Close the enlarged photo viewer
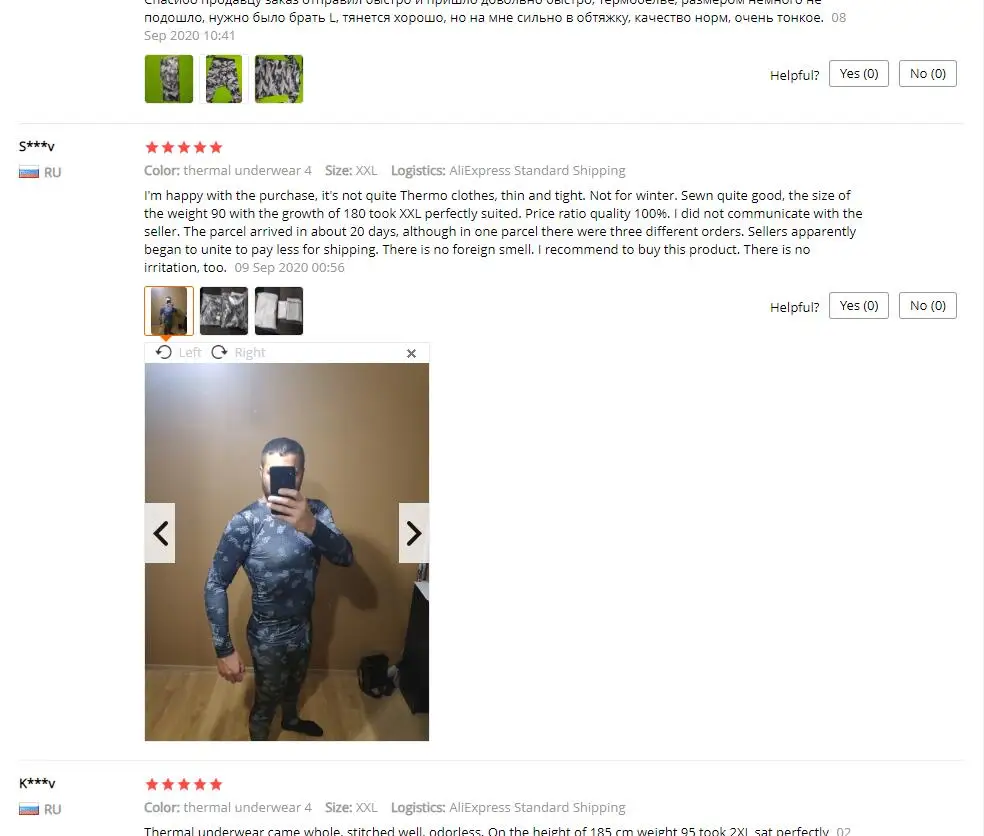 411,353
